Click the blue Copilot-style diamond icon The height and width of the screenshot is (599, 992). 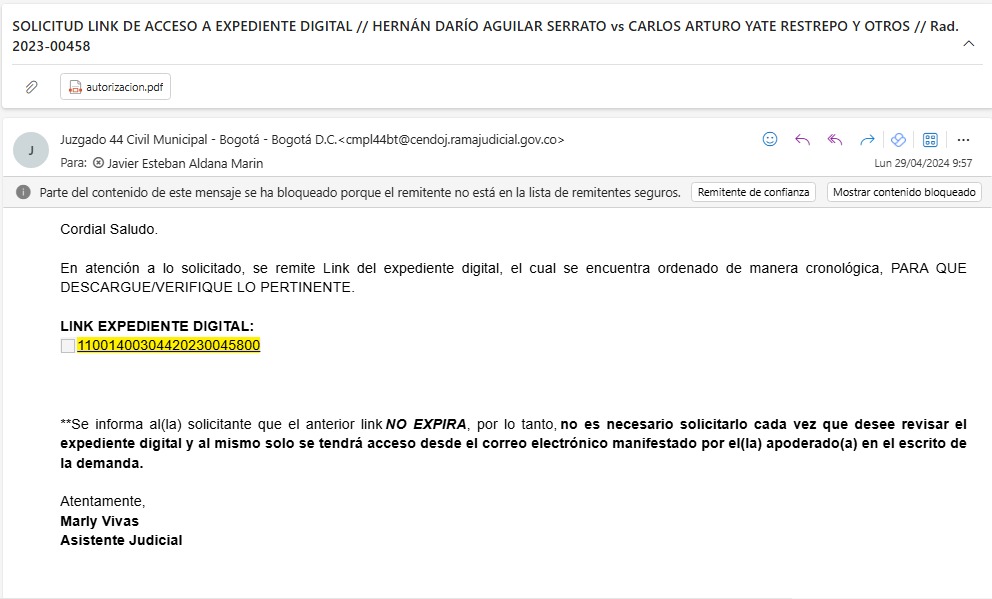pyautogui.click(x=898, y=140)
